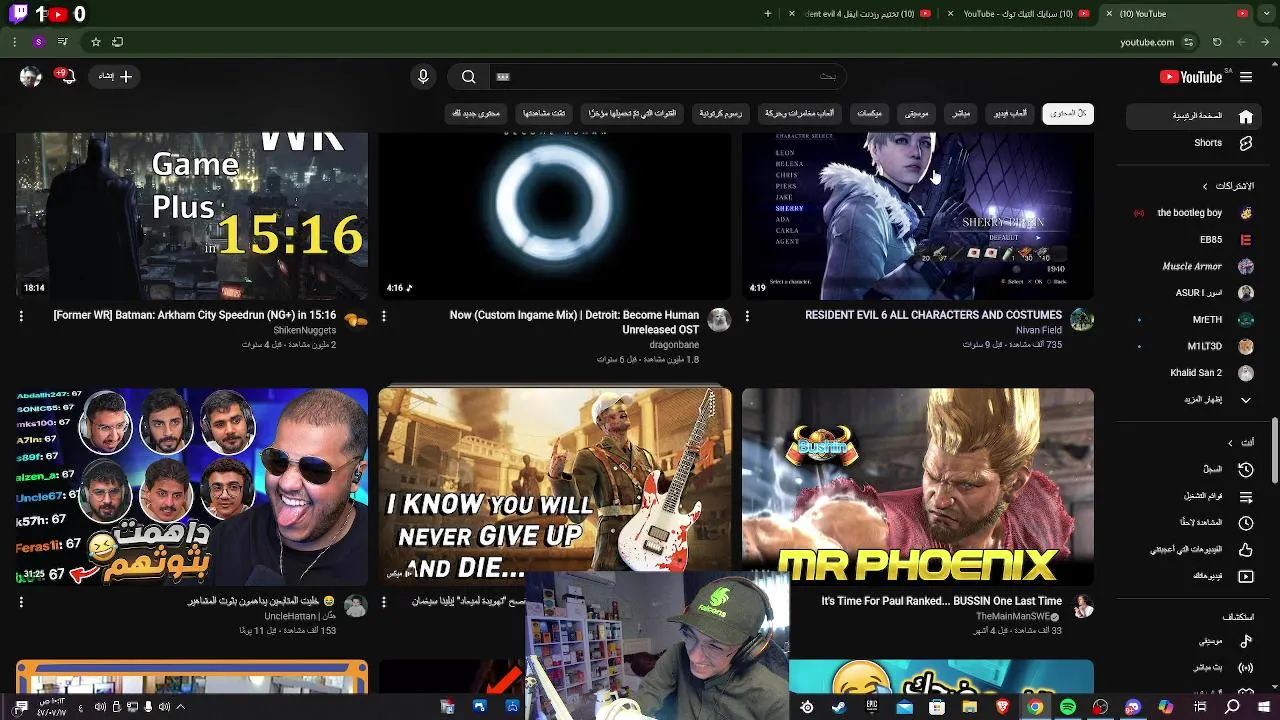Open your videos icon in sidebar
The image size is (1280, 720).
pyautogui.click(x=1246, y=576)
